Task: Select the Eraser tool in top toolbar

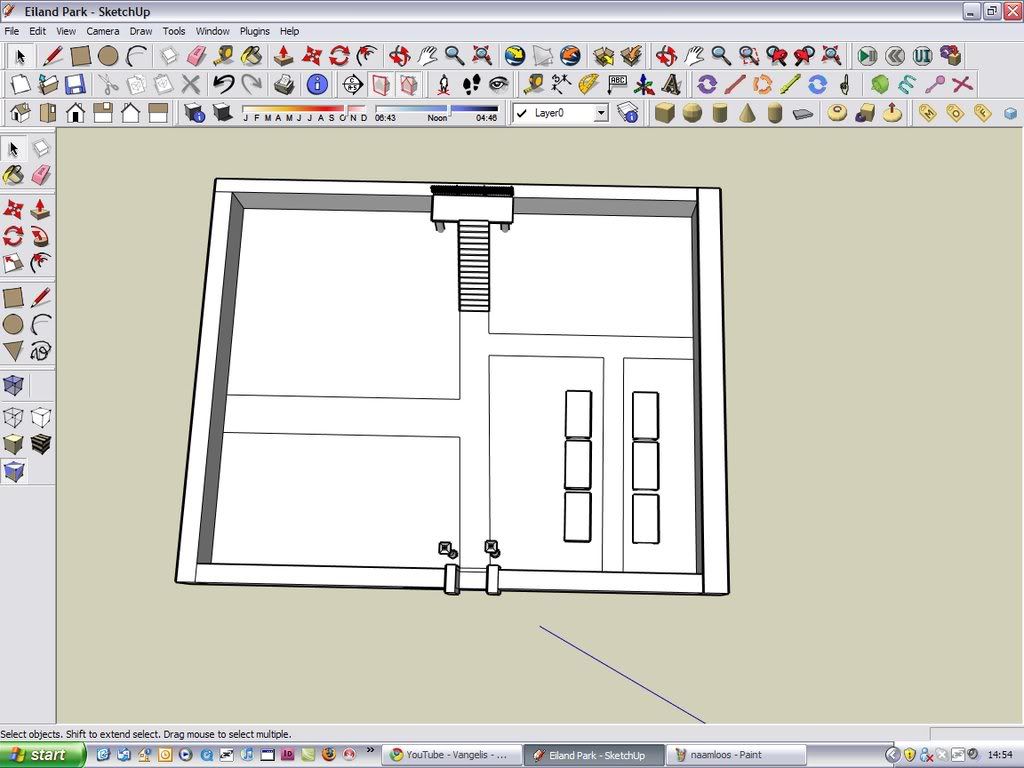Action: coord(197,56)
